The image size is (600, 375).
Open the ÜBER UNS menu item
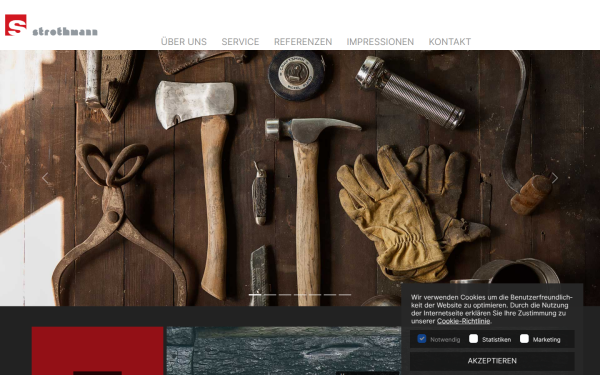point(184,41)
